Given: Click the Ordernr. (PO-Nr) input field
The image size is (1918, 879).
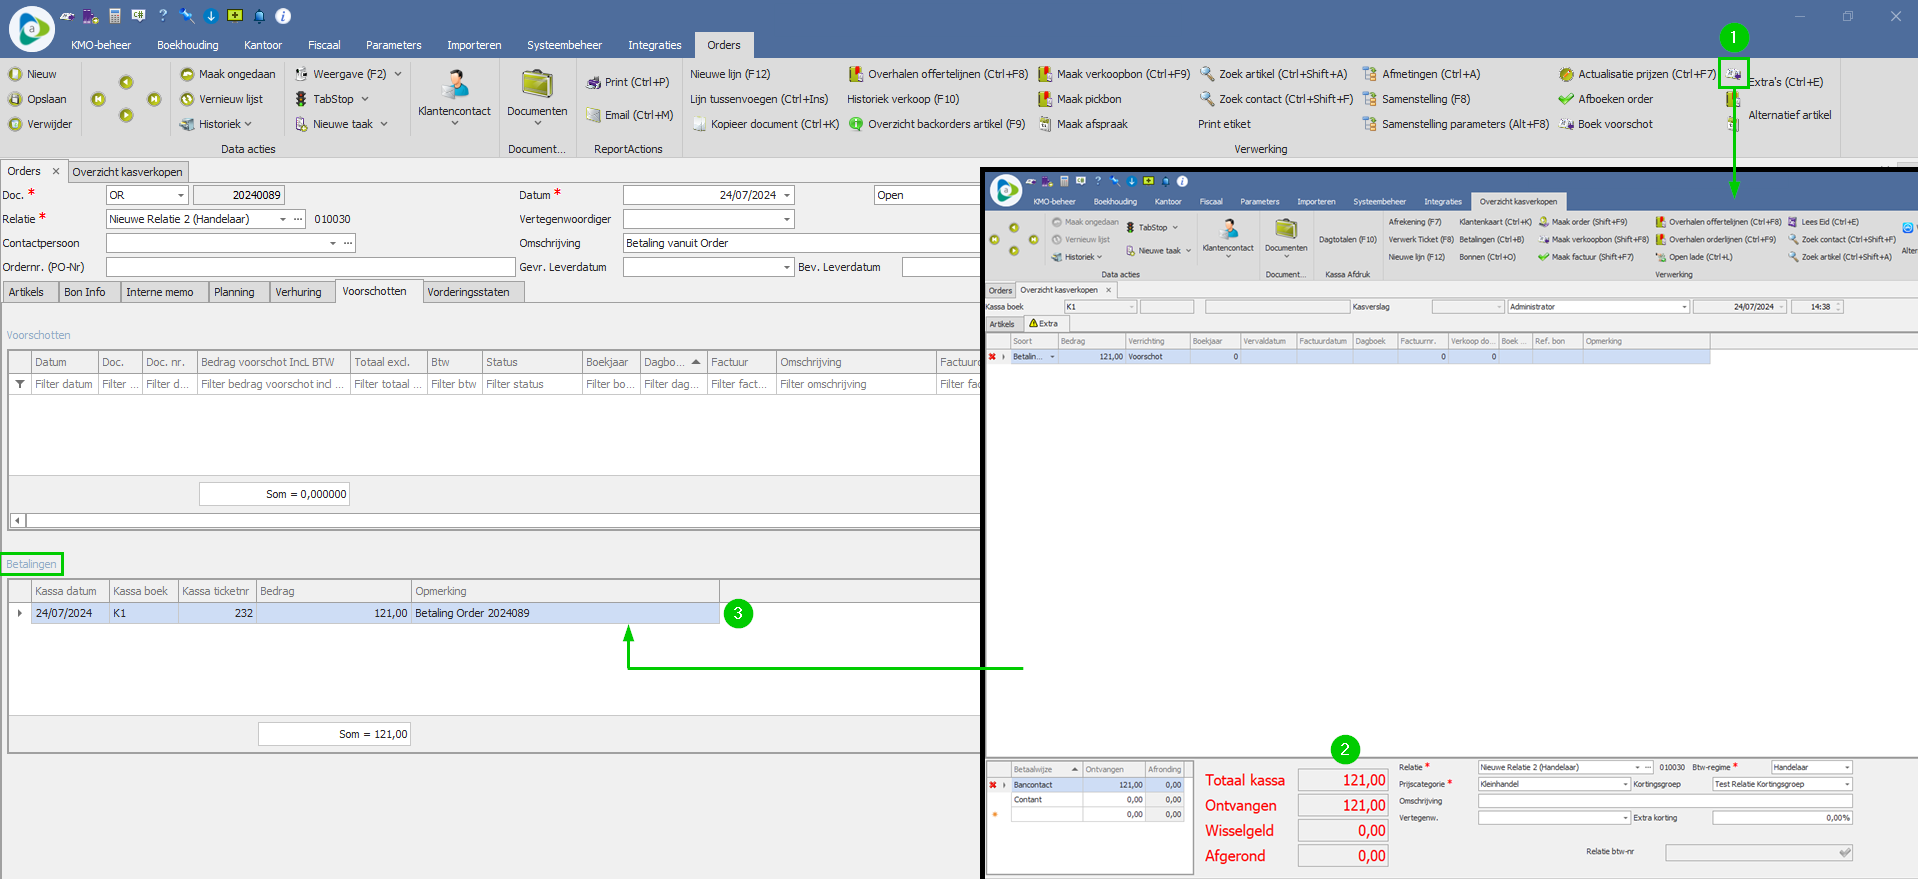Looking at the screenshot, I should point(310,267).
